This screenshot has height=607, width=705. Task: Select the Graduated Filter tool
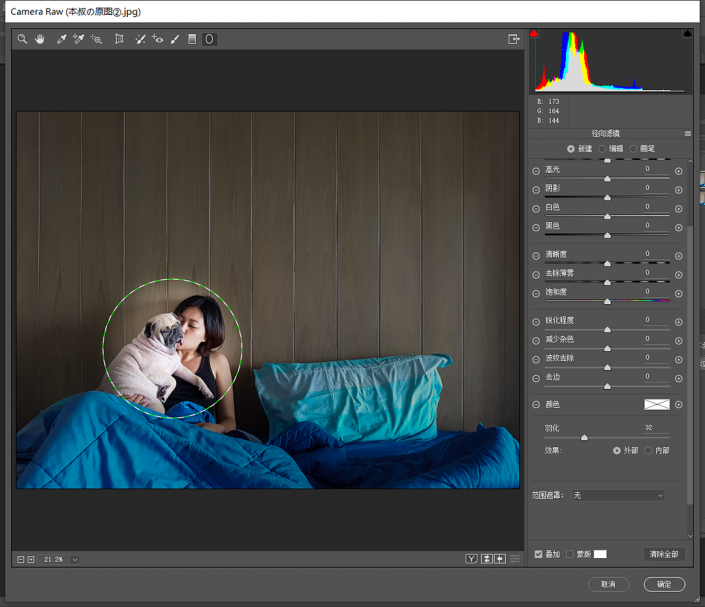[192, 39]
